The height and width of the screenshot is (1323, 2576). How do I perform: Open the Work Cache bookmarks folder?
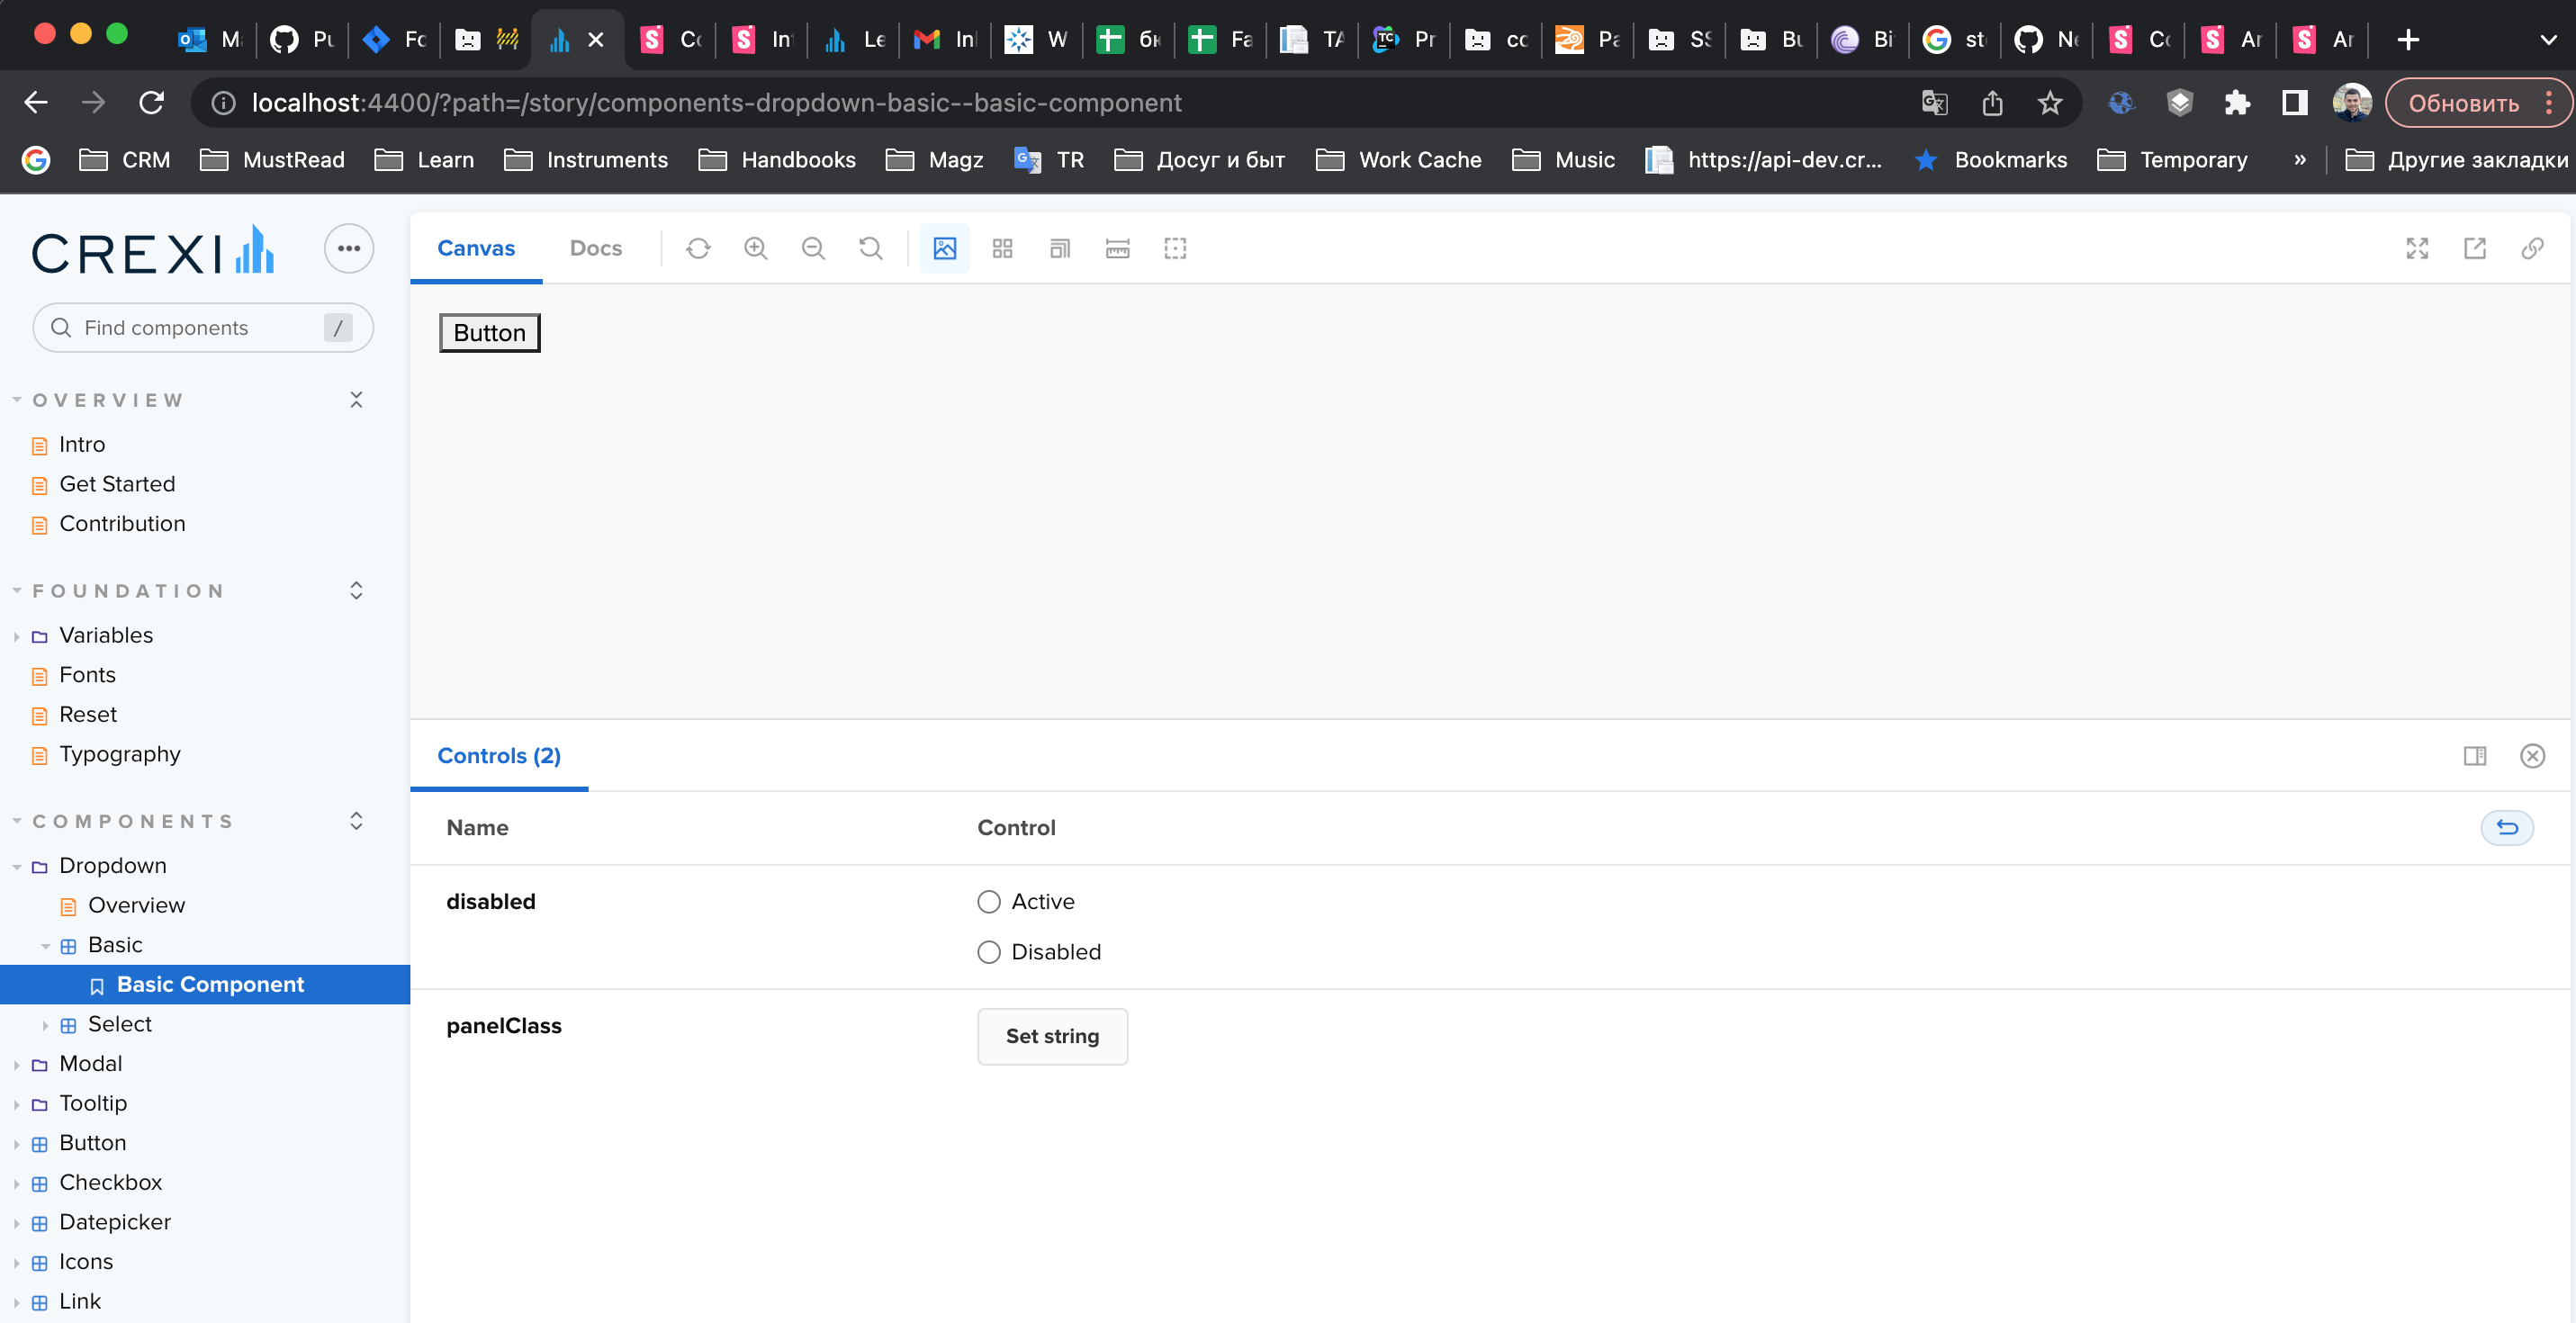tap(1399, 160)
